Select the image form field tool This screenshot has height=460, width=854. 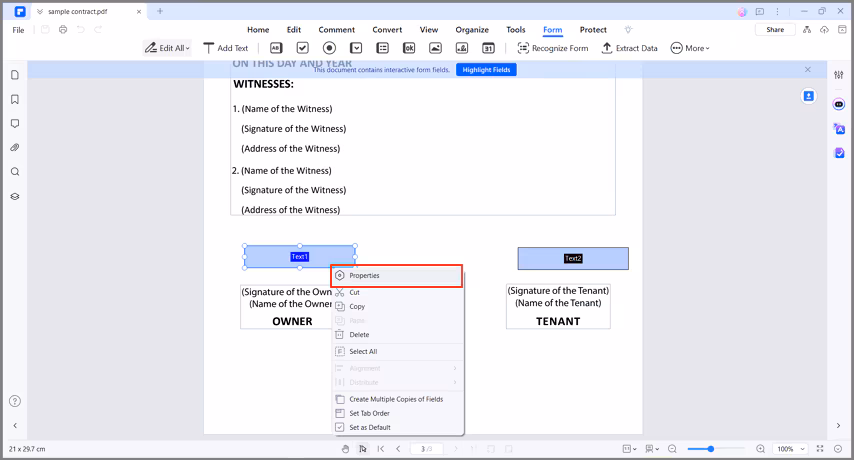coord(436,48)
